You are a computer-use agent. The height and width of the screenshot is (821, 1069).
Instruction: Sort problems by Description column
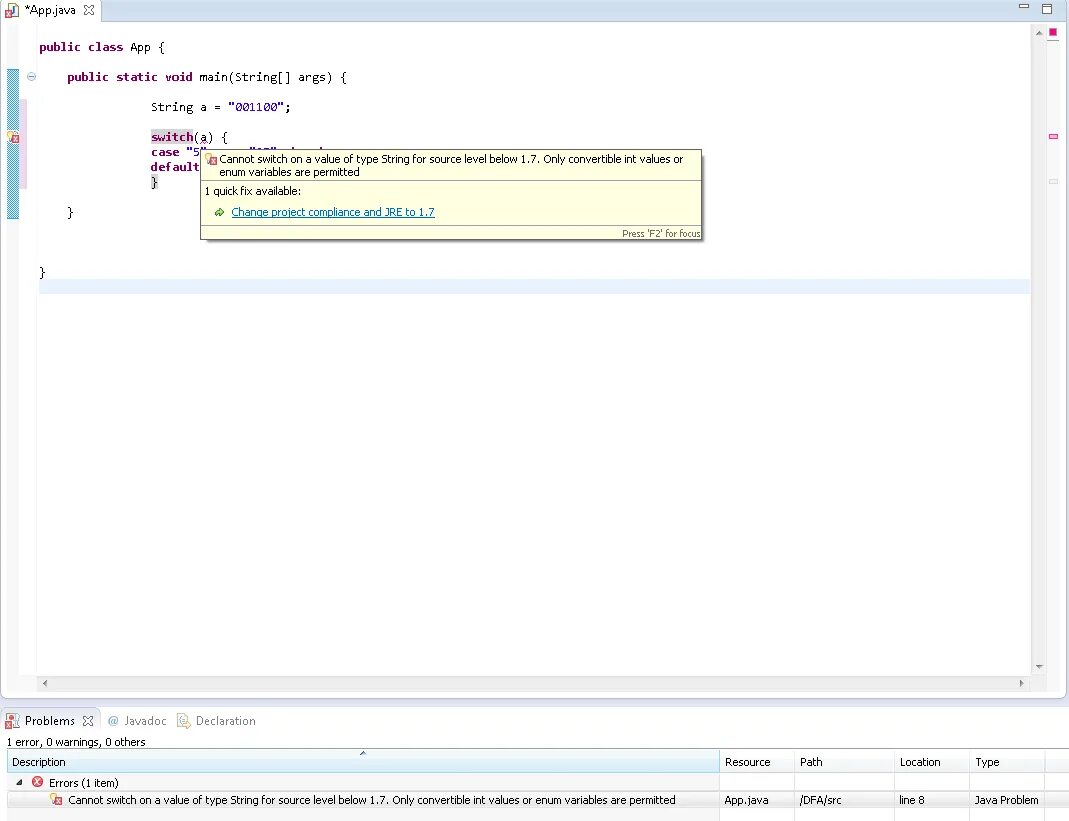pos(363,762)
